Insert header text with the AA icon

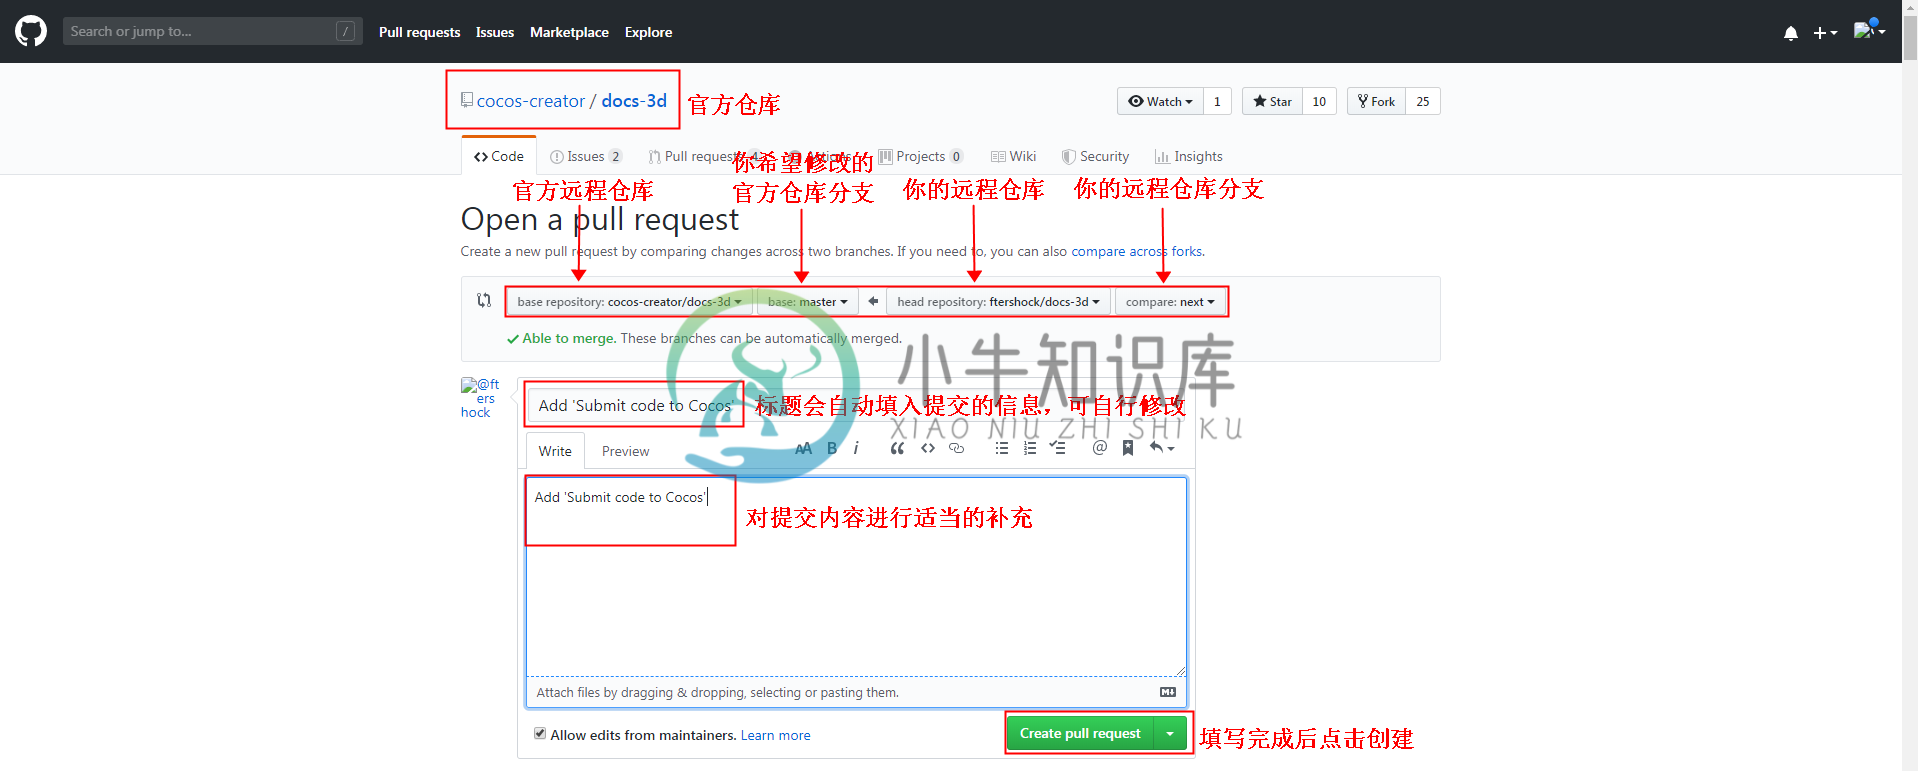803,448
